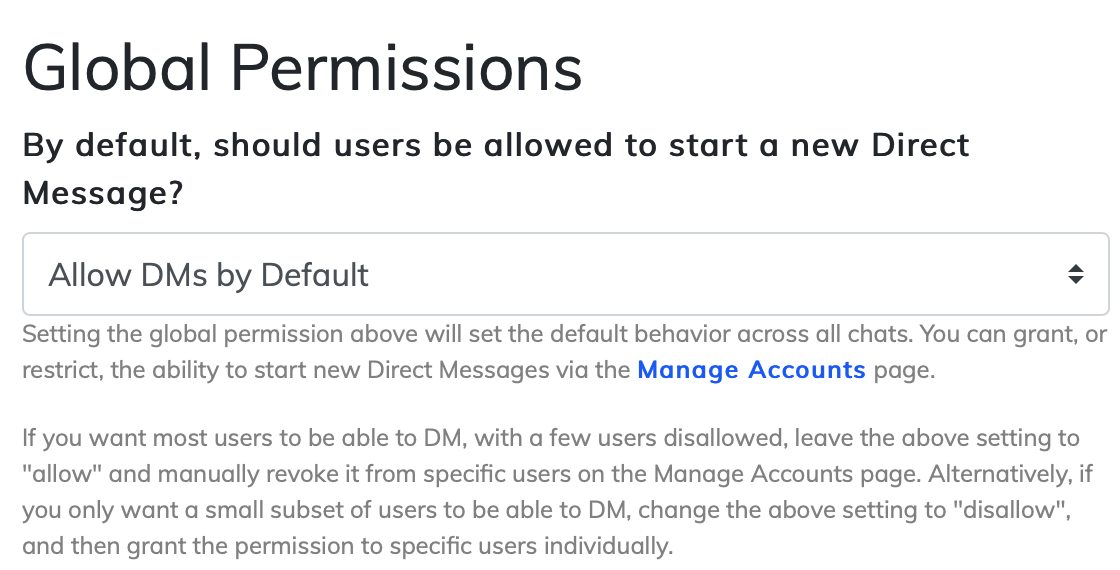Click the empty middle area of the select box
1120x570 pixels.
[x=700, y=274]
